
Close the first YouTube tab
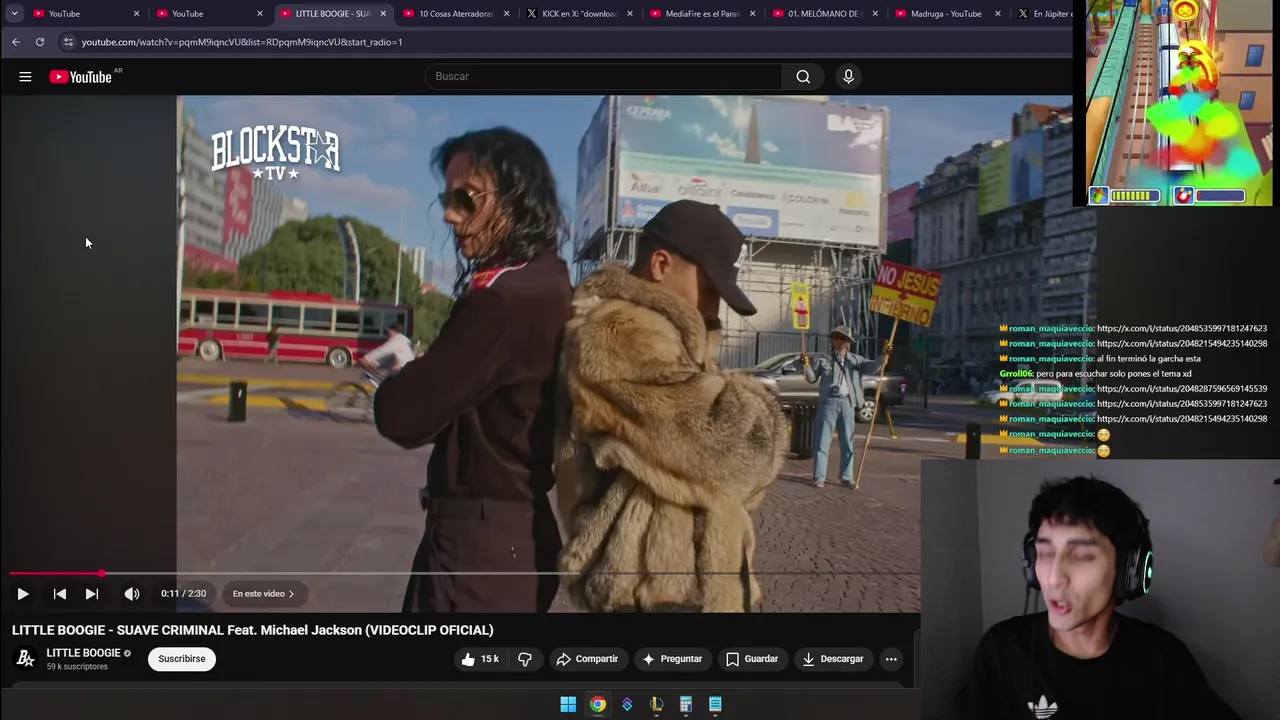point(136,14)
